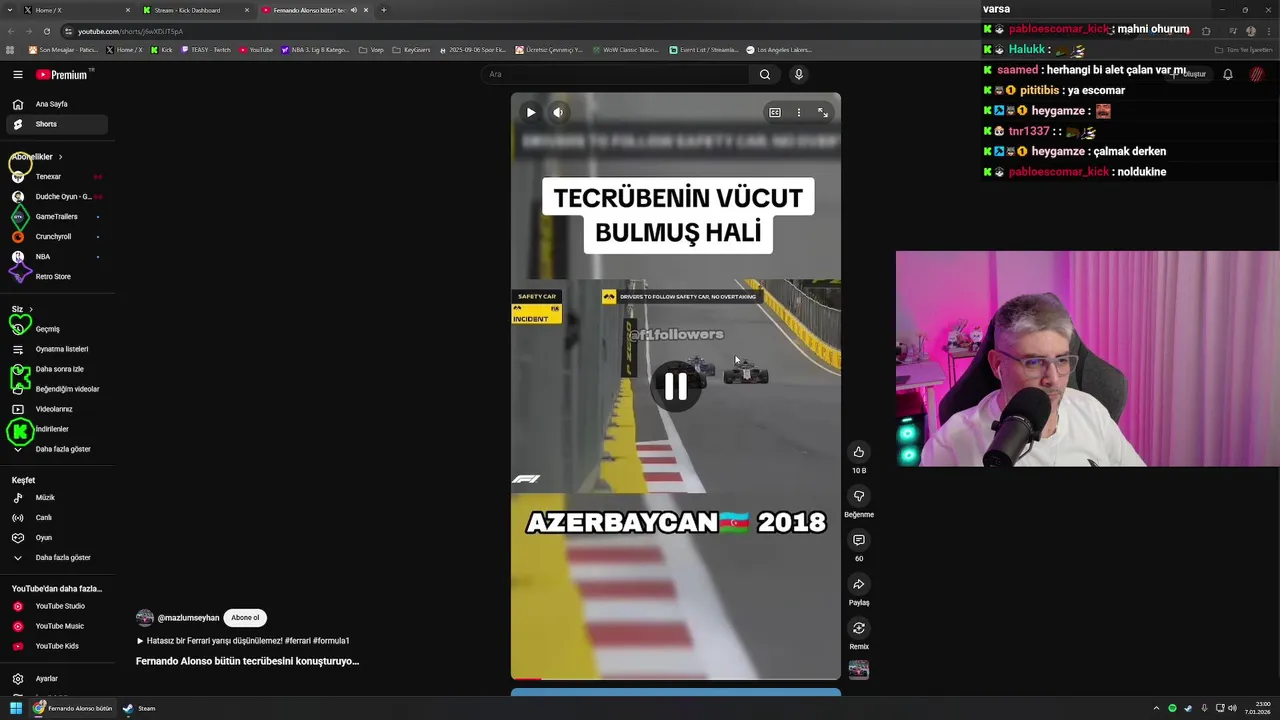Open the GameTrailers subscription
The image size is (1280, 720).
(x=57, y=217)
